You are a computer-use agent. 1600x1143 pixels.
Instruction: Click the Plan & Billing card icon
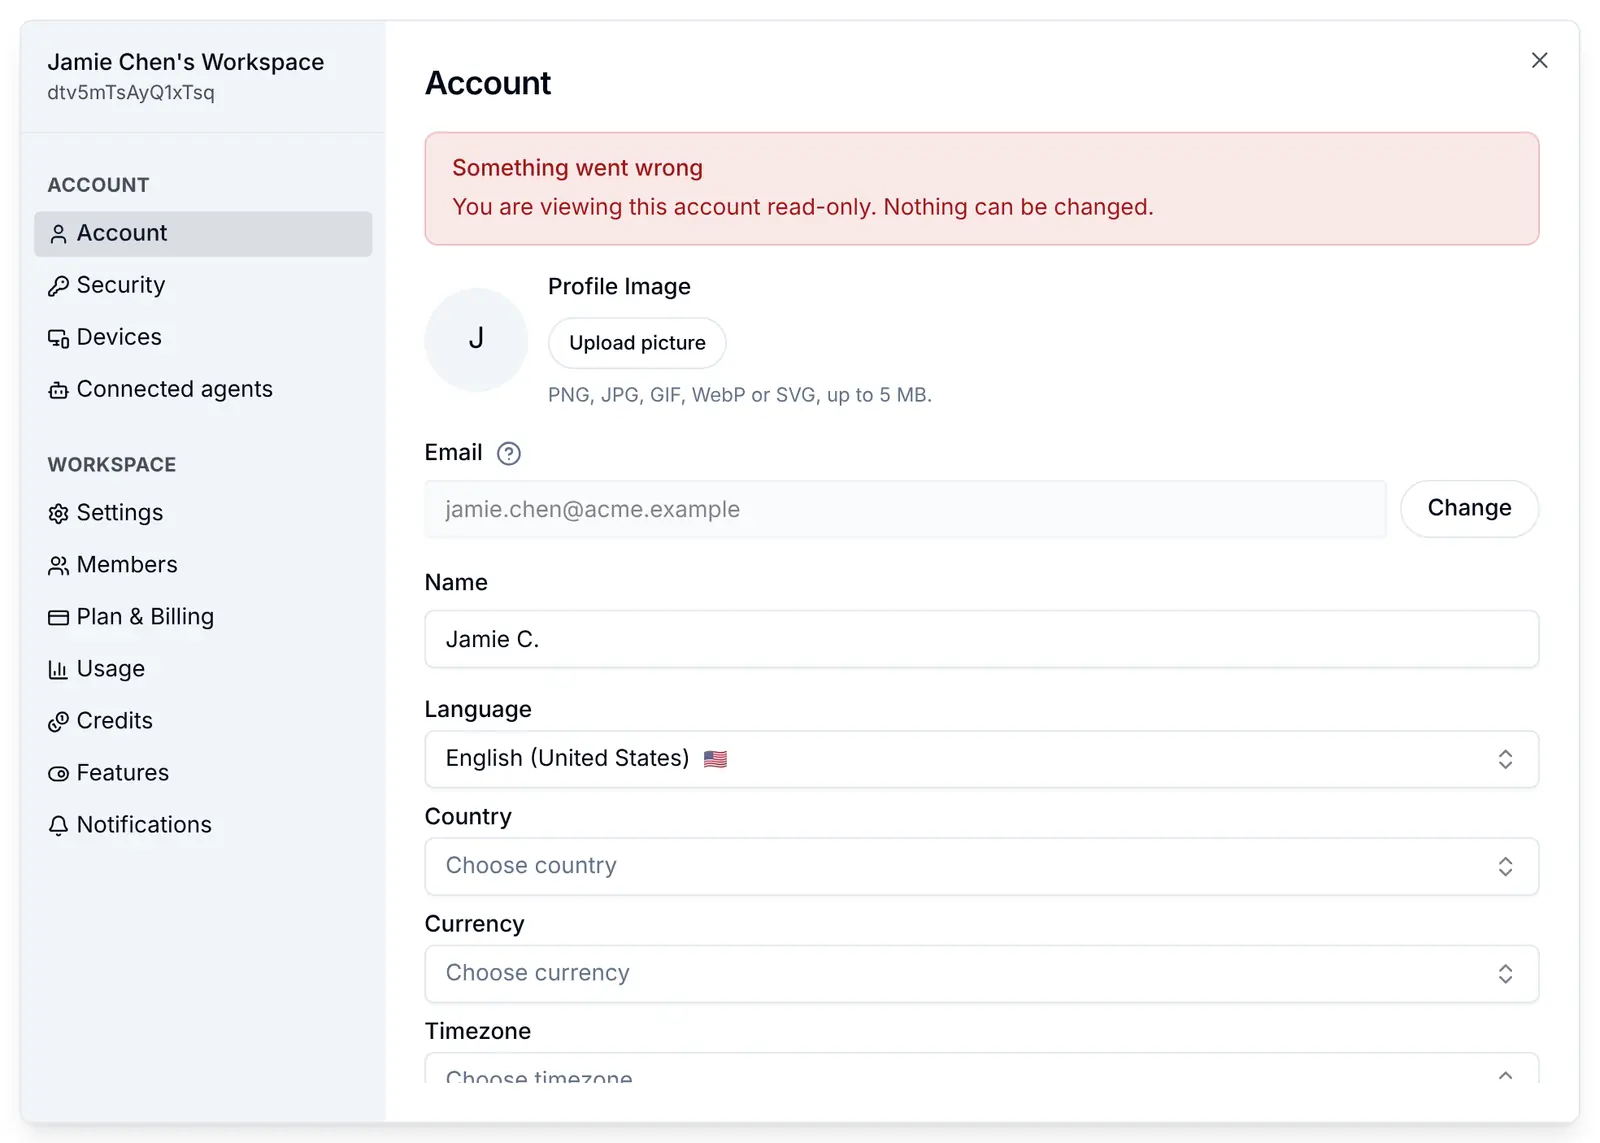pyautogui.click(x=58, y=618)
